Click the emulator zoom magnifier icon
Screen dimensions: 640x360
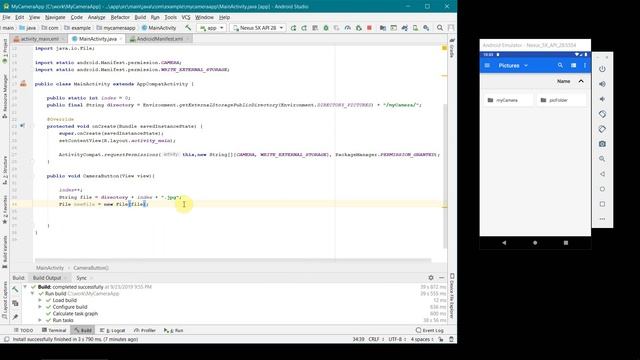coord(602,159)
